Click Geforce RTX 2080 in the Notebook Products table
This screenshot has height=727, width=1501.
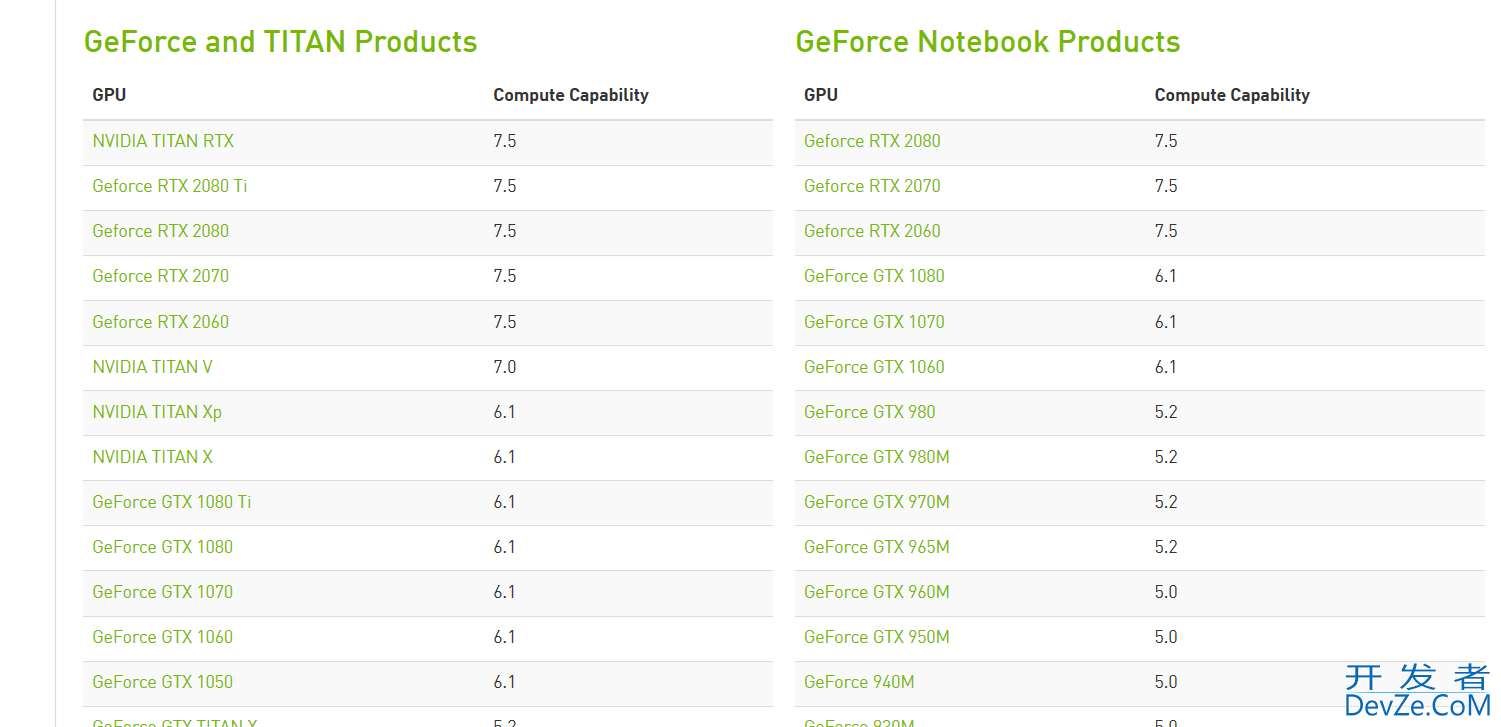pos(872,141)
